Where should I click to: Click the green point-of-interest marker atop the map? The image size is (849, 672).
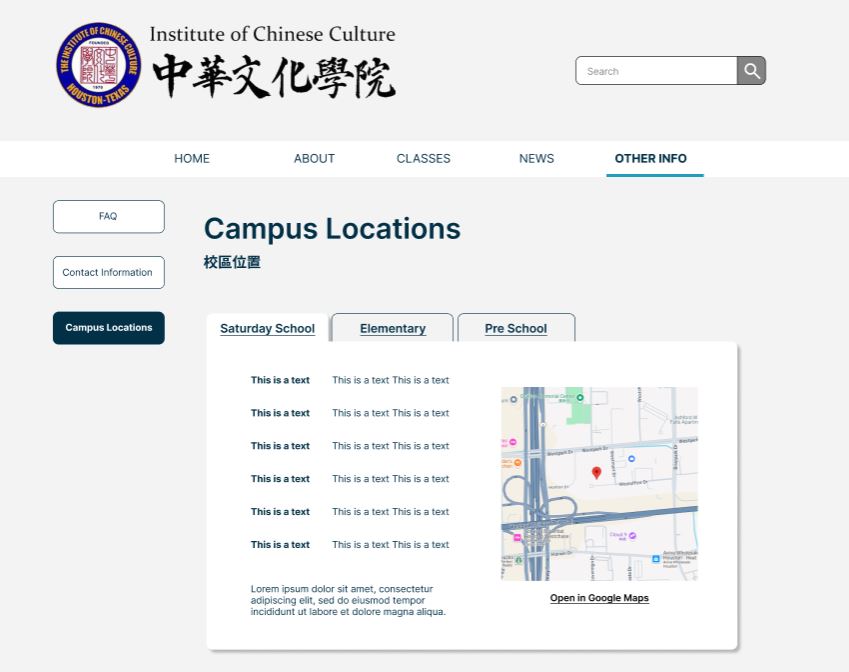581,397
